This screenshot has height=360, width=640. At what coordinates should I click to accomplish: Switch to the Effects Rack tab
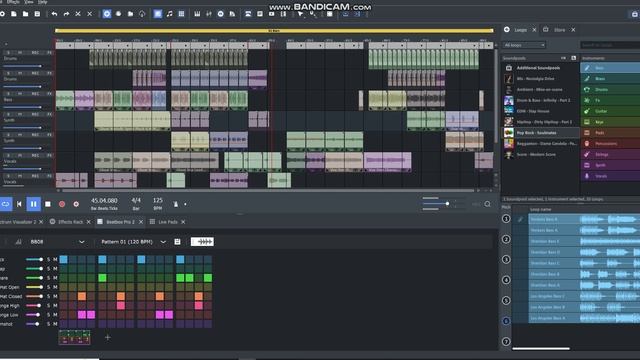(x=70, y=222)
